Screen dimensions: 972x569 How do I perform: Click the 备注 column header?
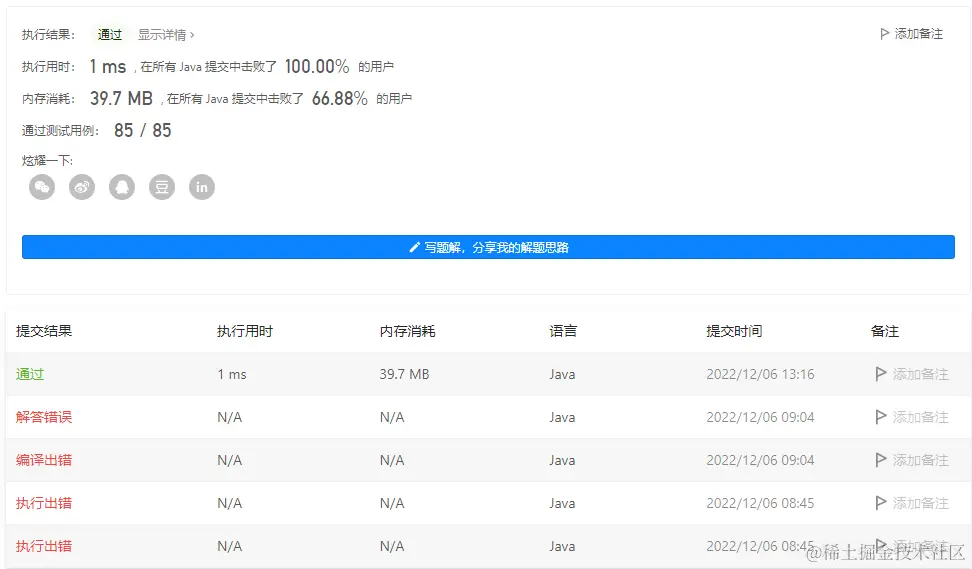tap(885, 331)
